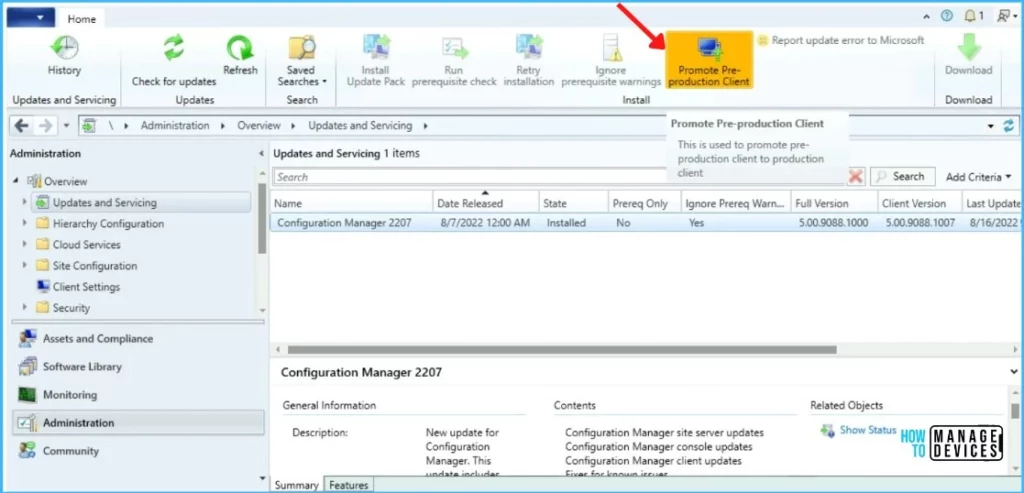
Task: Collapse details pane chevron
Action: click(x=1012, y=372)
